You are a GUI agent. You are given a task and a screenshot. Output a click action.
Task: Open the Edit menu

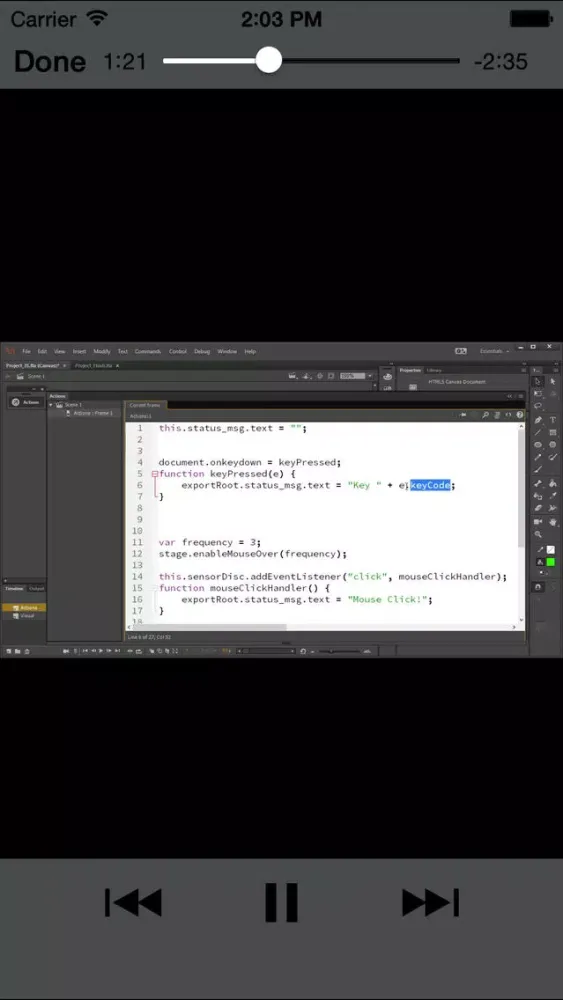coord(42,351)
